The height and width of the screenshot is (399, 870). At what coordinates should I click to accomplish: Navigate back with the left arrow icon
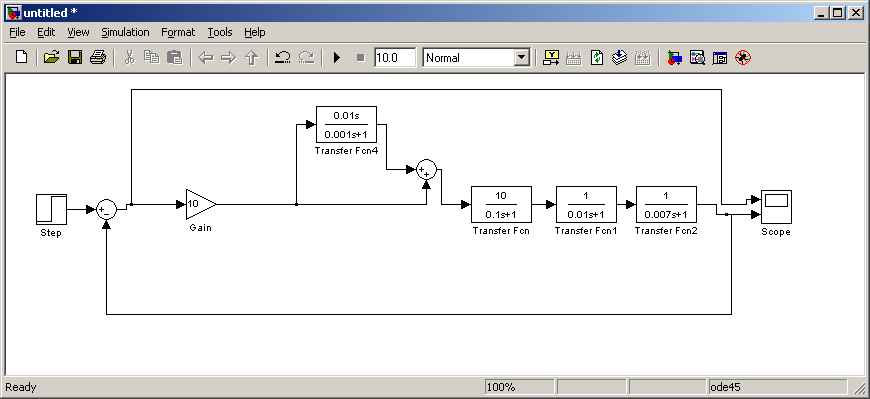206,57
